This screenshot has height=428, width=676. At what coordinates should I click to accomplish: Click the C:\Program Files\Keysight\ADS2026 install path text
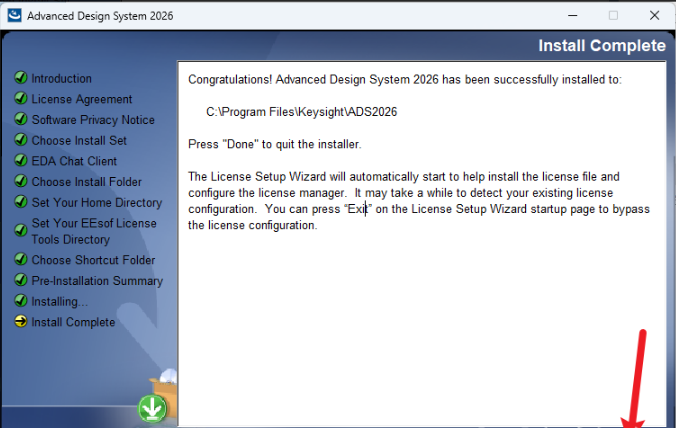[x=301, y=112]
